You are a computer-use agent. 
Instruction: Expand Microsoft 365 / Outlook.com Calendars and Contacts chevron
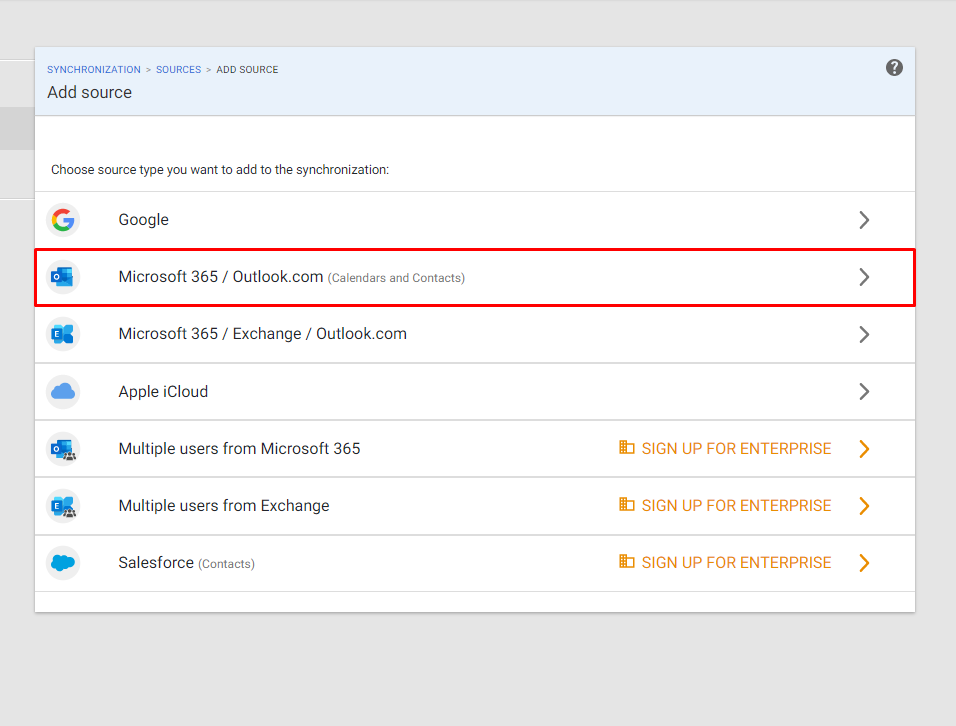(x=864, y=277)
